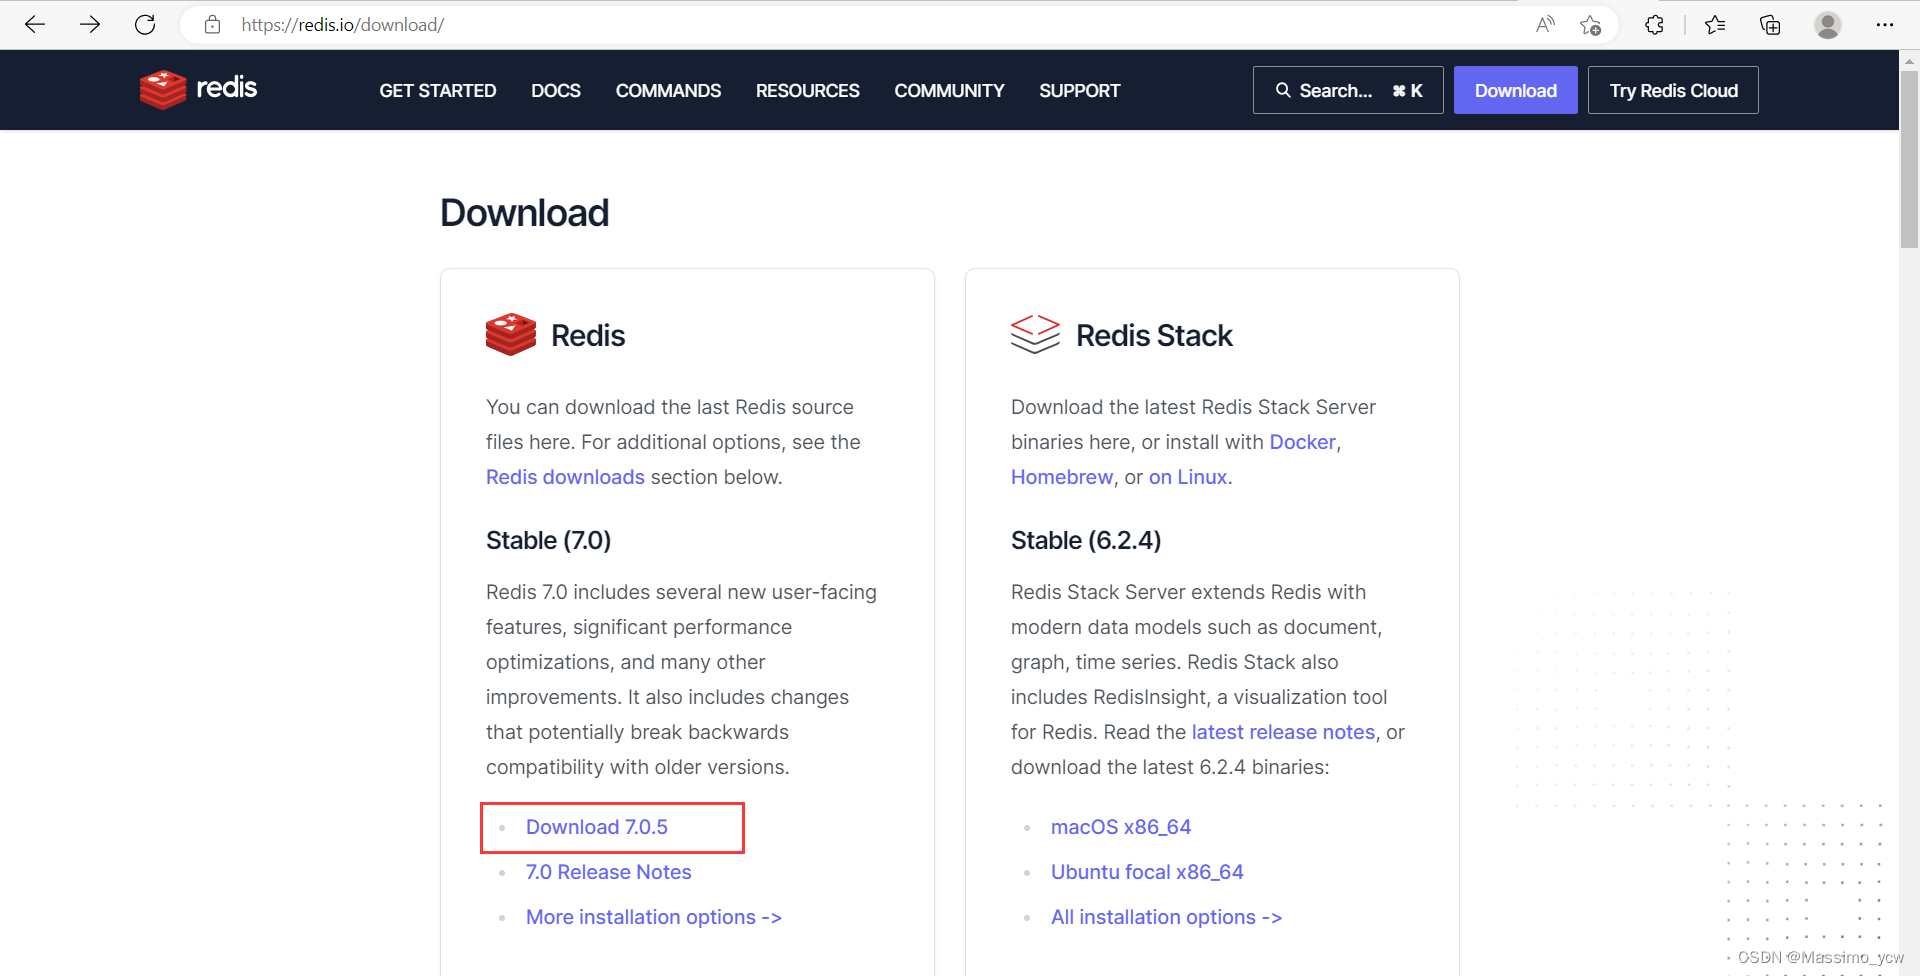Screen dimensions: 1920x976
Task: Open the GET STARTED menu
Action: 437,91
